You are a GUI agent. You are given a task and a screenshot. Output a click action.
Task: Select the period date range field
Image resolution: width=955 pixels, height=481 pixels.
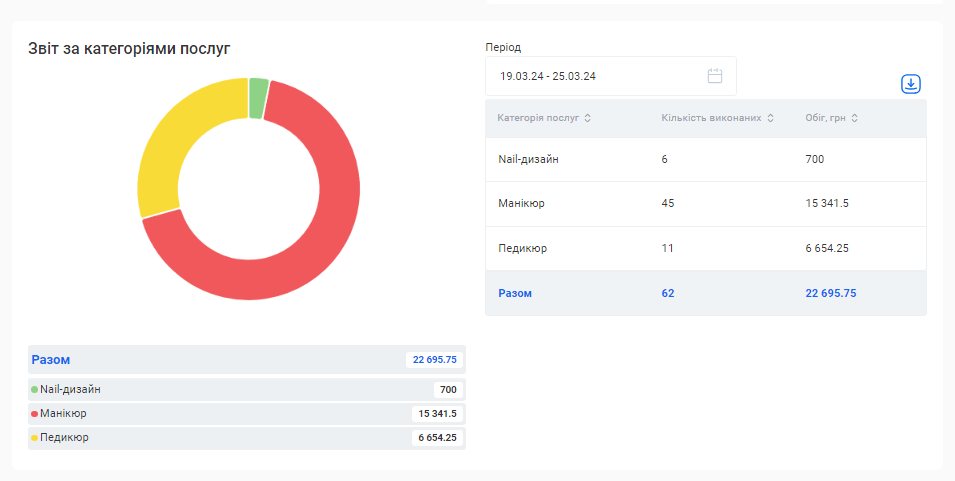(600, 76)
